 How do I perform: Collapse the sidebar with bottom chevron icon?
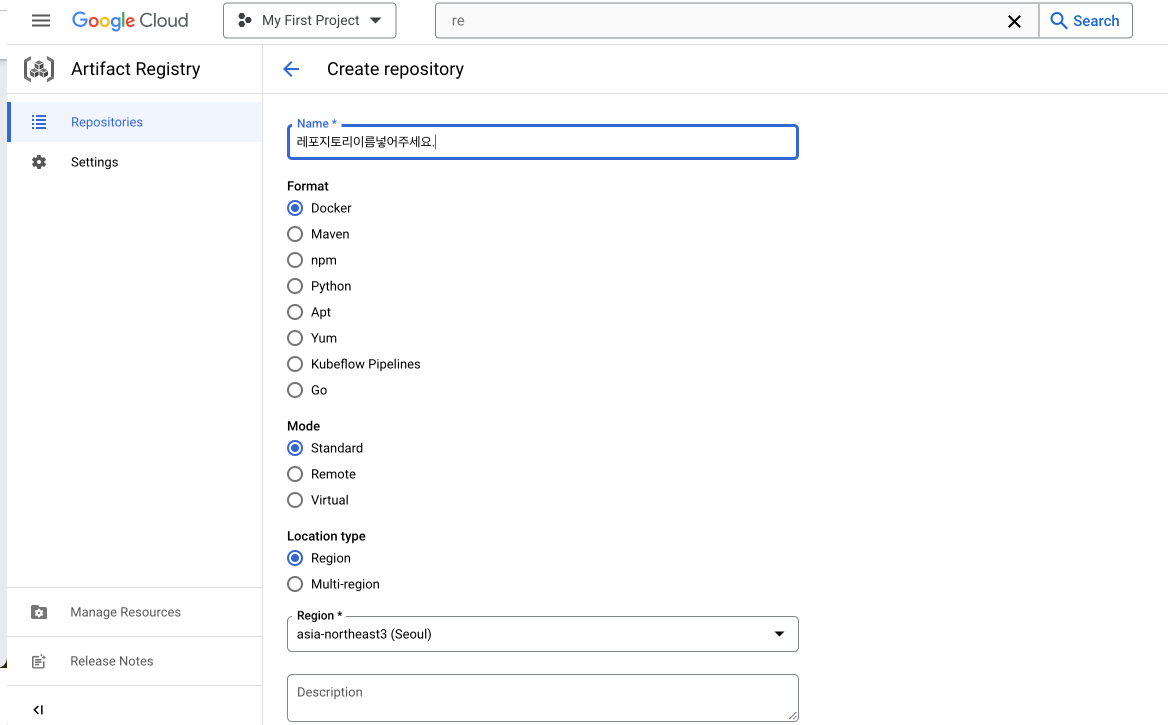[x=38, y=710]
